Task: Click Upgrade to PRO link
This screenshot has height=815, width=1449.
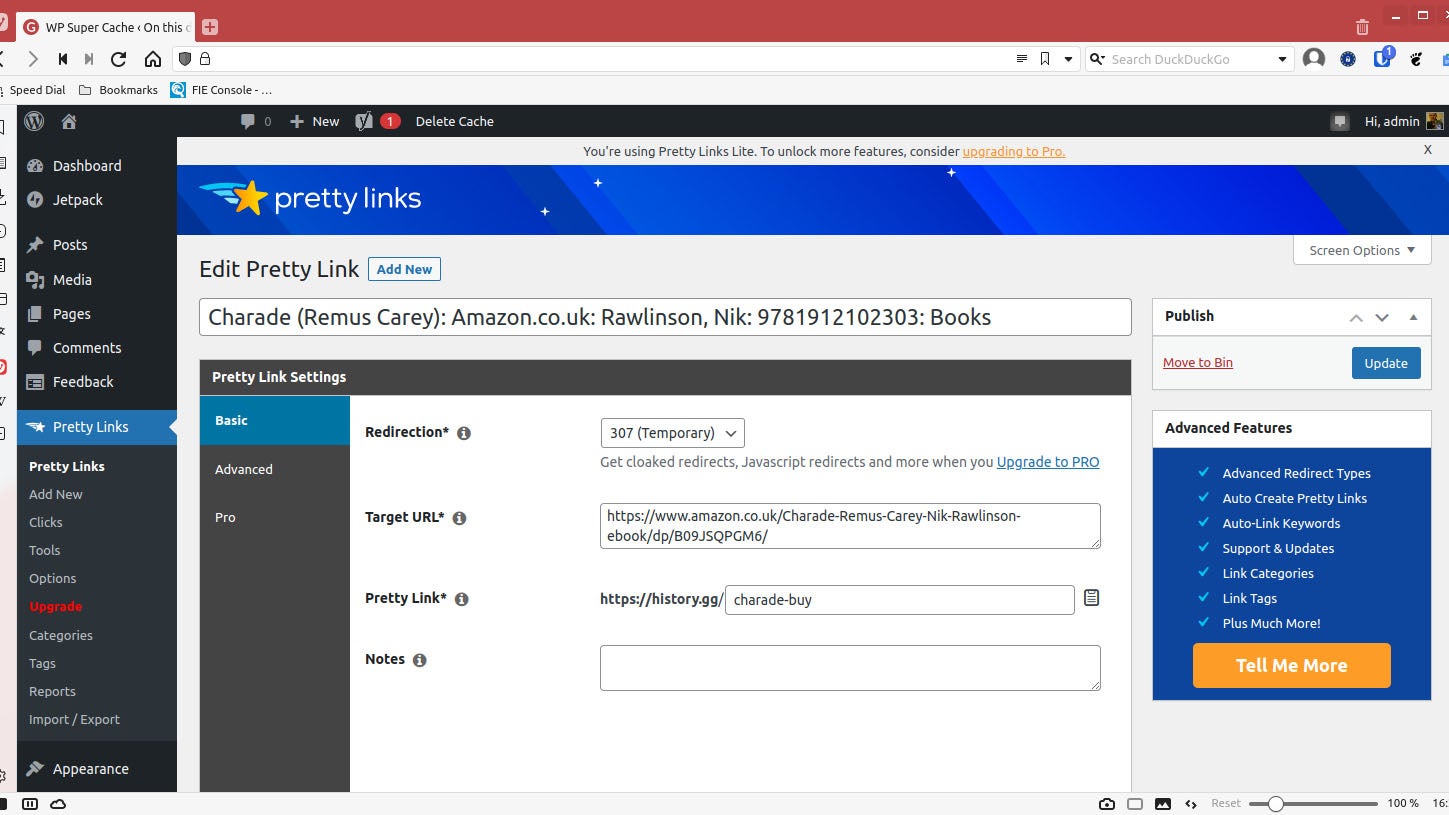Action: pyautogui.click(x=1048, y=462)
